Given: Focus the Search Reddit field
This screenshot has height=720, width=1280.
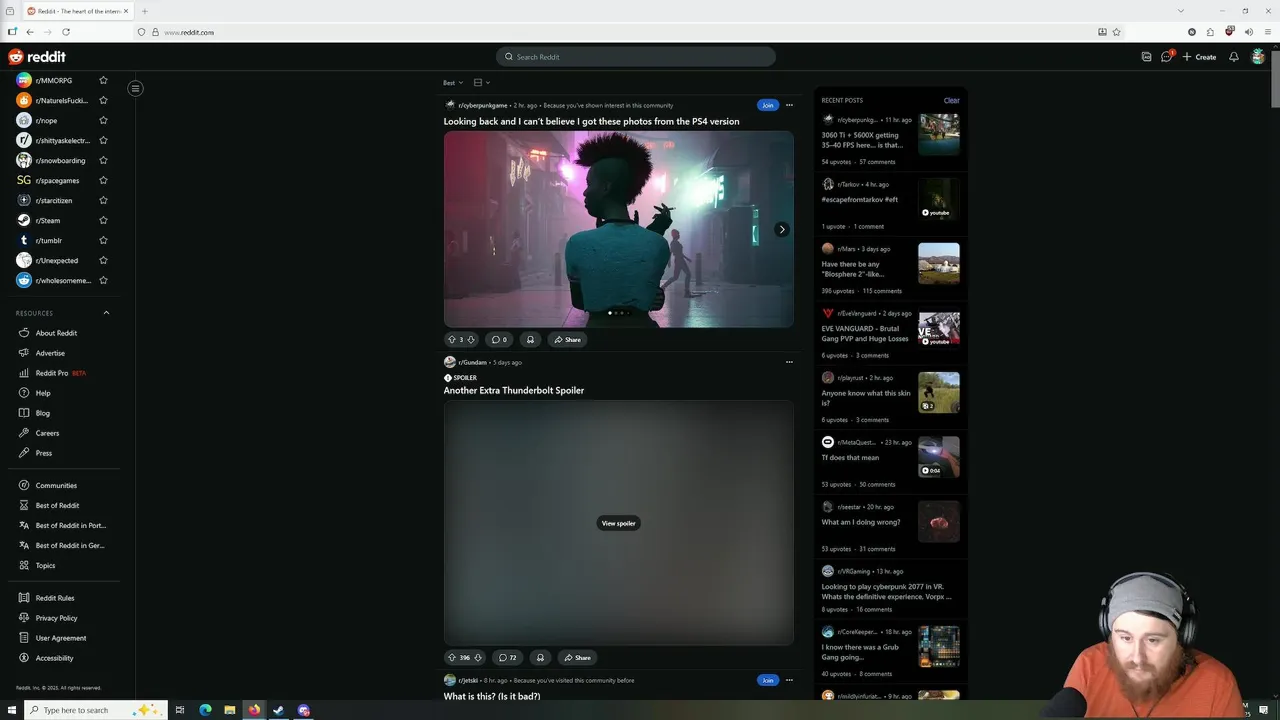Looking at the screenshot, I should [636, 57].
